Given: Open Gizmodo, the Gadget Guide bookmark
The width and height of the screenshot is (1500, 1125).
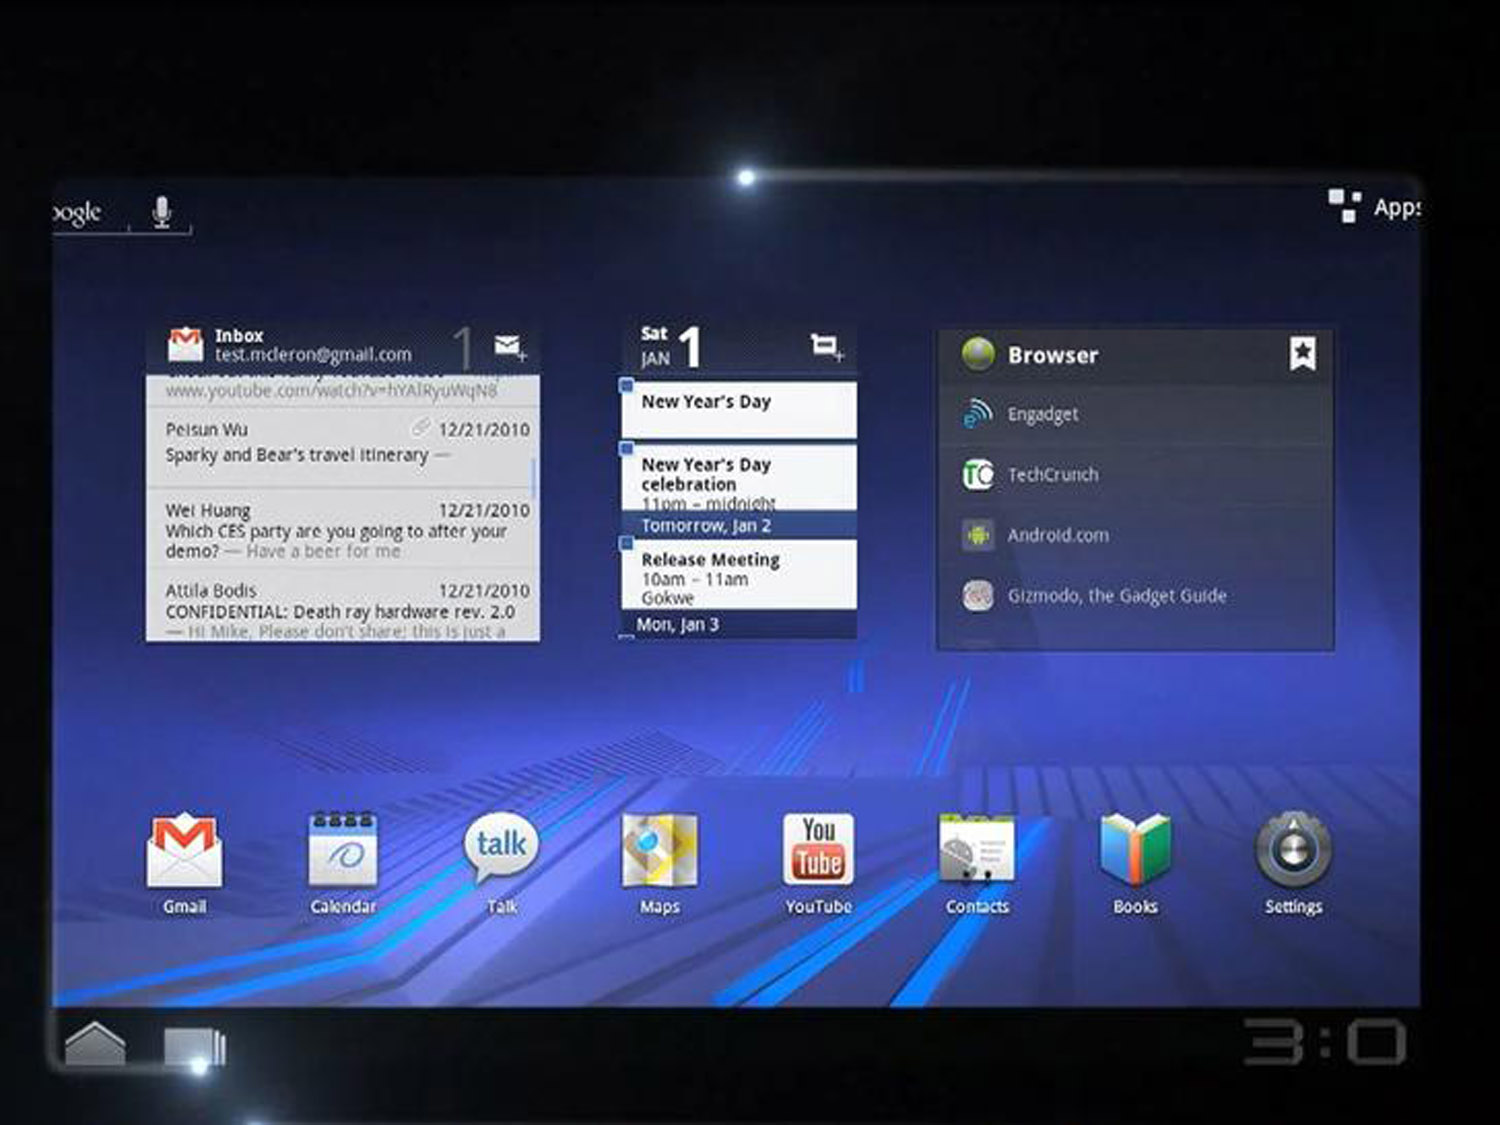Looking at the screenshot, I should click(1116, 596).
